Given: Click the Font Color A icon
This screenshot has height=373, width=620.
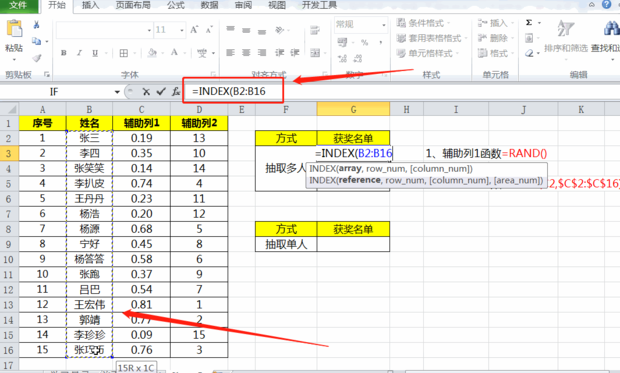Looking at the screenshot, I should tap(174, 53).
